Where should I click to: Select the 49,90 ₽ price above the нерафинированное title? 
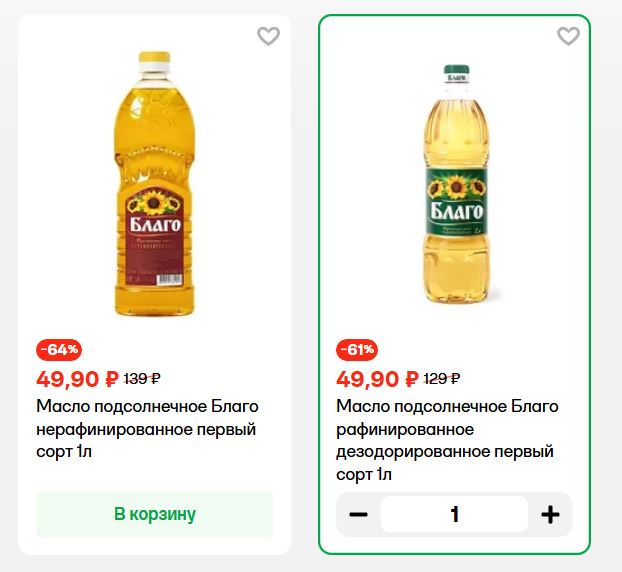[77, 379]
